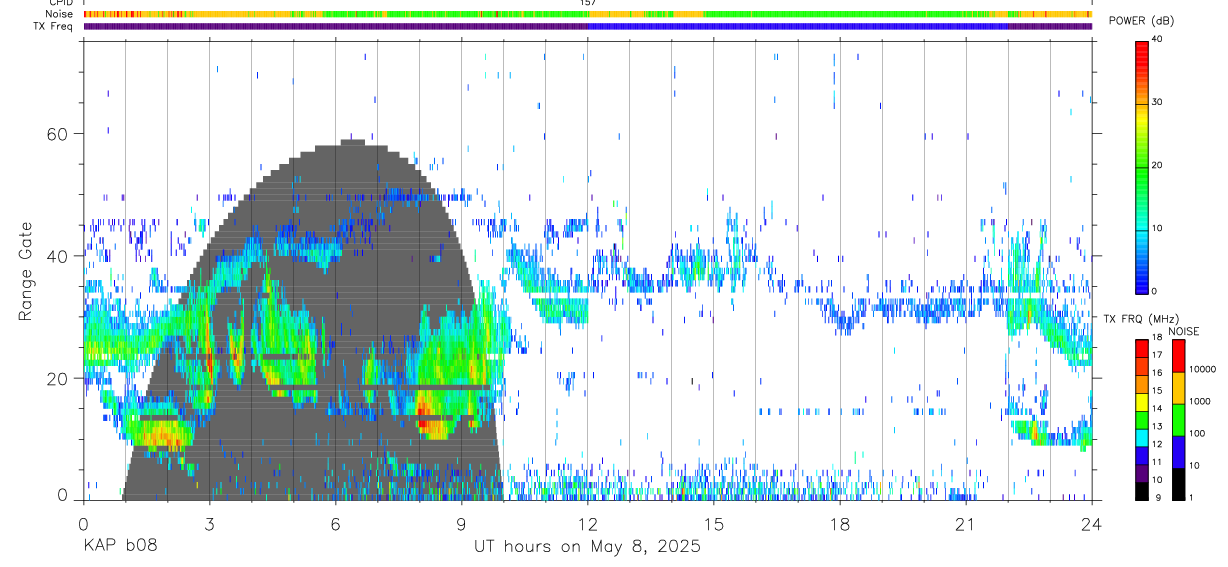This screenshot has width=1228, height=567.
Task: Select the 'NOISE' legend title
Action: [1184, 331]
